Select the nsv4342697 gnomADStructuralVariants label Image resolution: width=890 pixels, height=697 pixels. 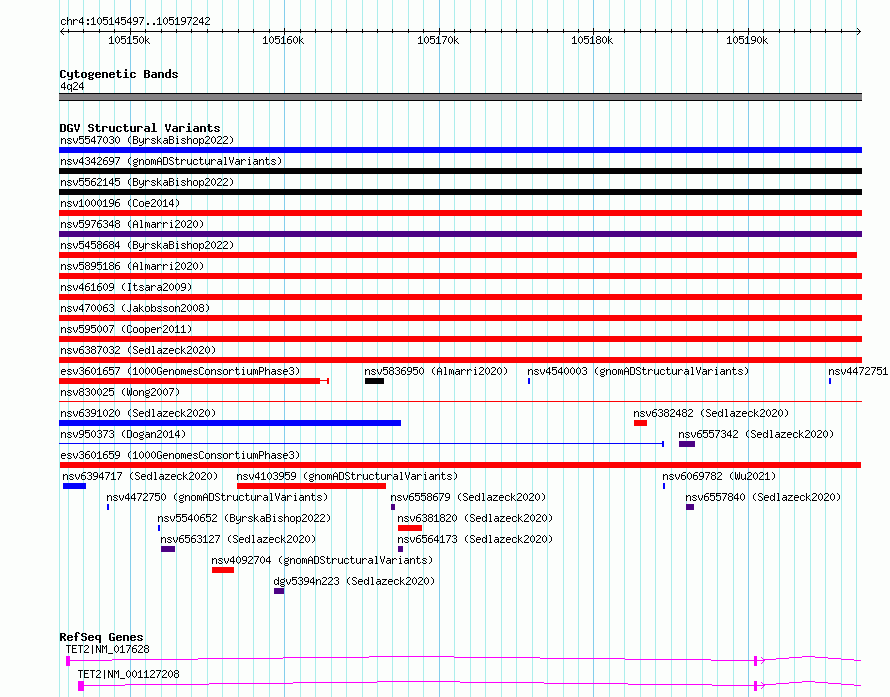(x=171, y=161)
